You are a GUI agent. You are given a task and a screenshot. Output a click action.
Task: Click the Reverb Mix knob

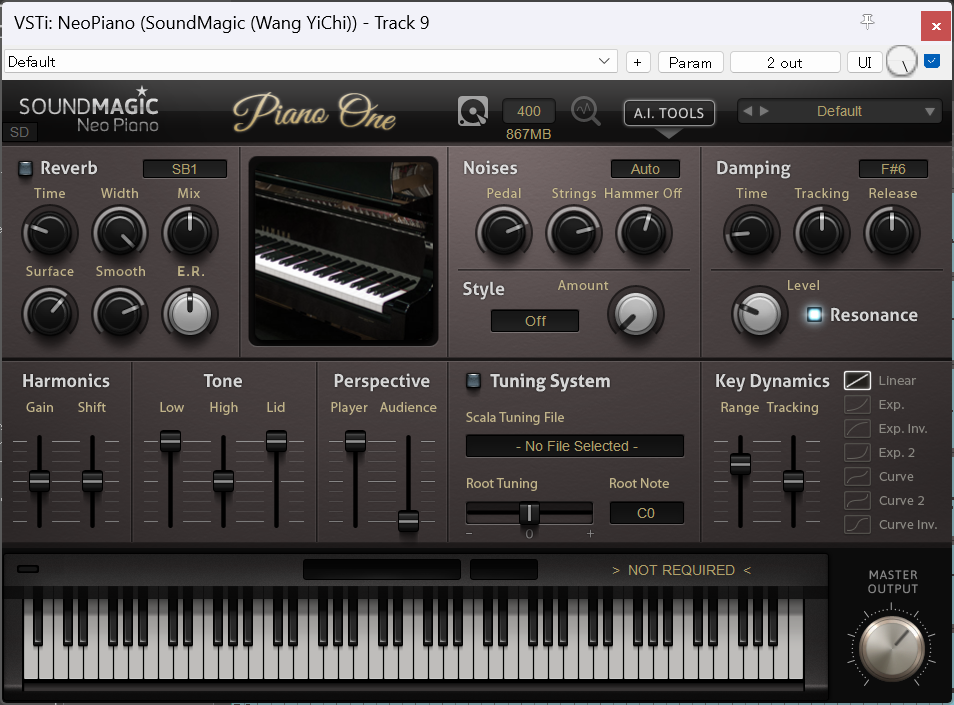point(190,232)
